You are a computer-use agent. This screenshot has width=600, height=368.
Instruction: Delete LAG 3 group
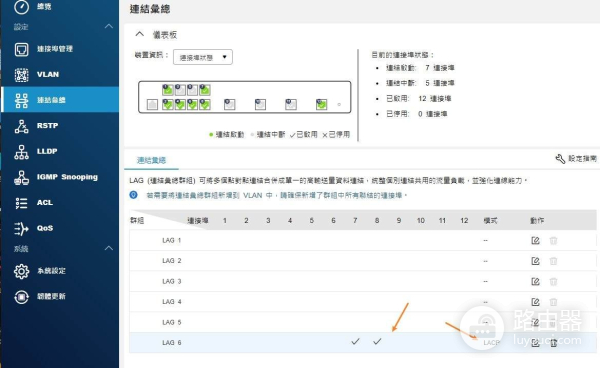553,282
